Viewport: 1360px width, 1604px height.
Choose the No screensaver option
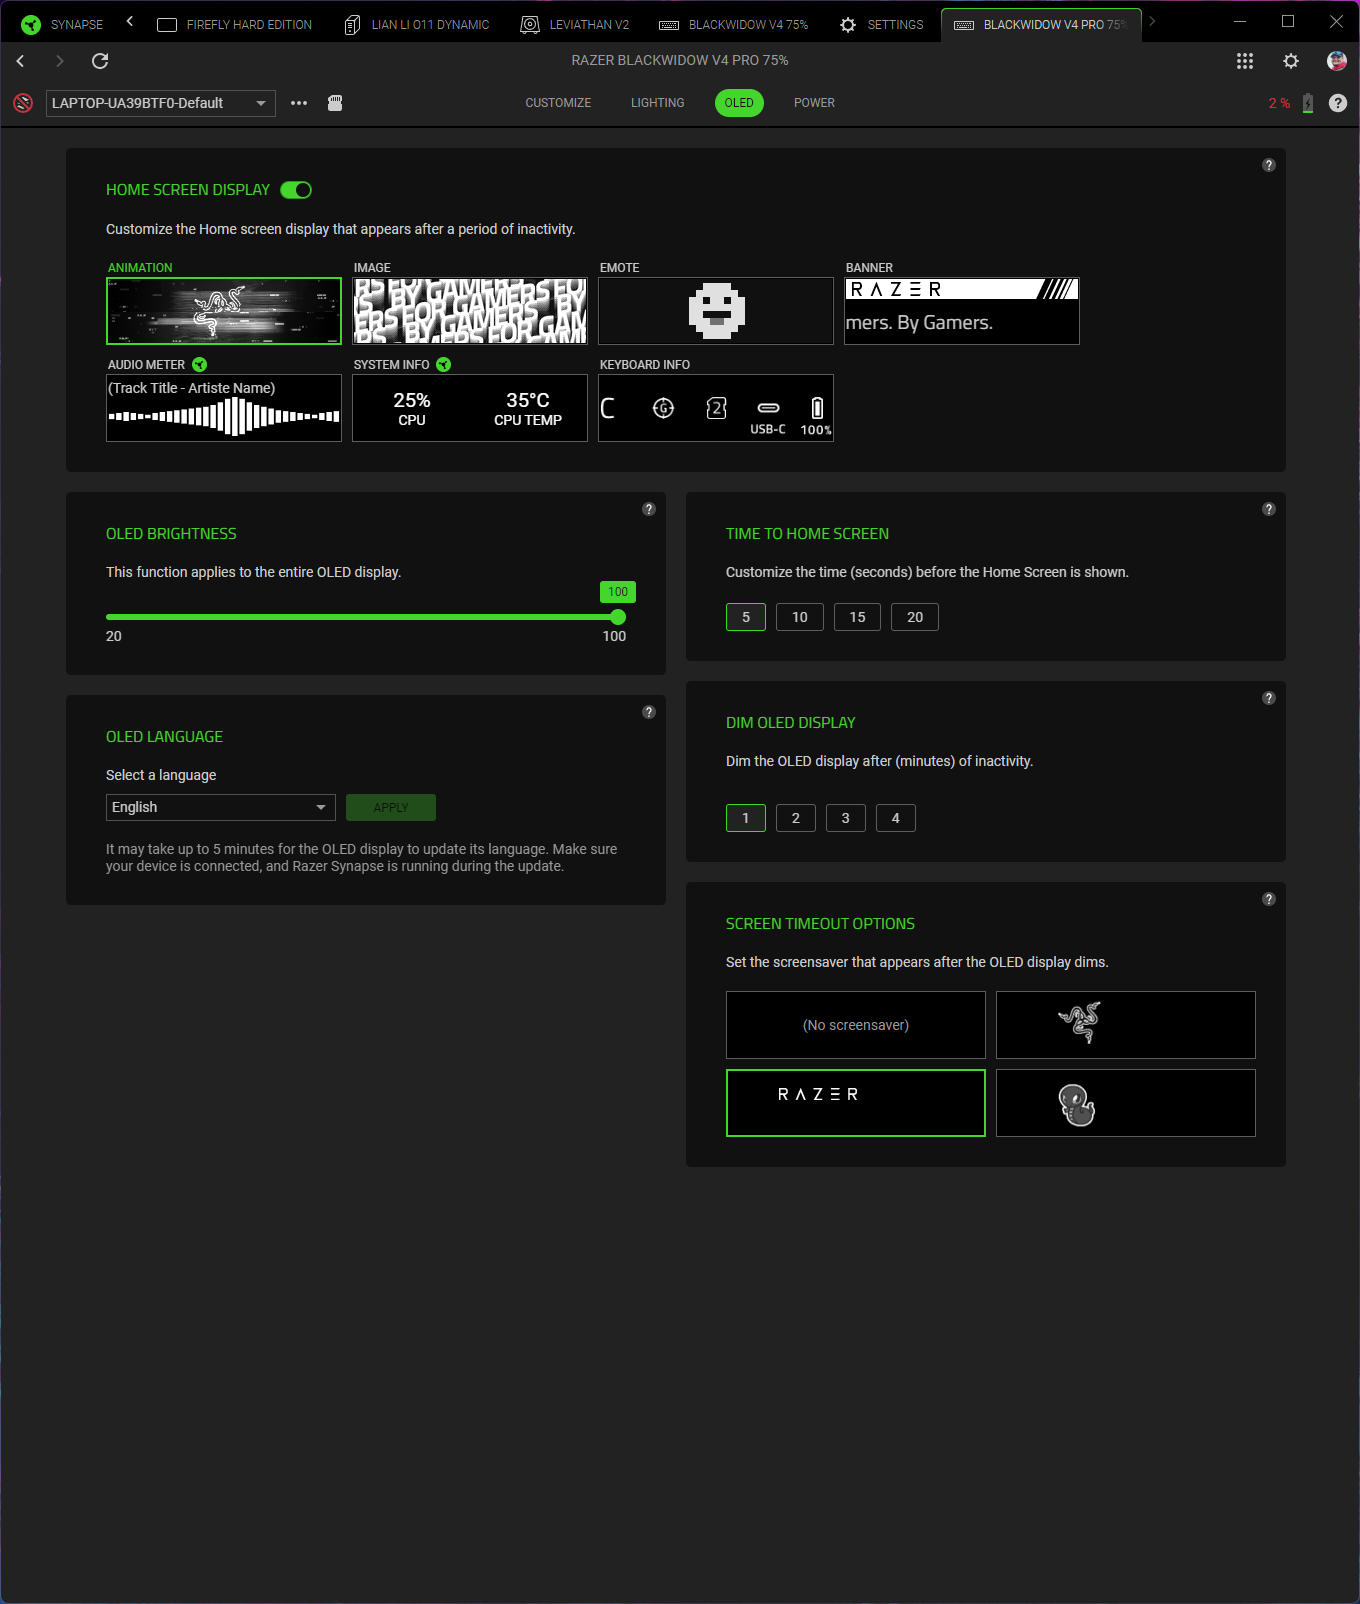point(856,1025)
